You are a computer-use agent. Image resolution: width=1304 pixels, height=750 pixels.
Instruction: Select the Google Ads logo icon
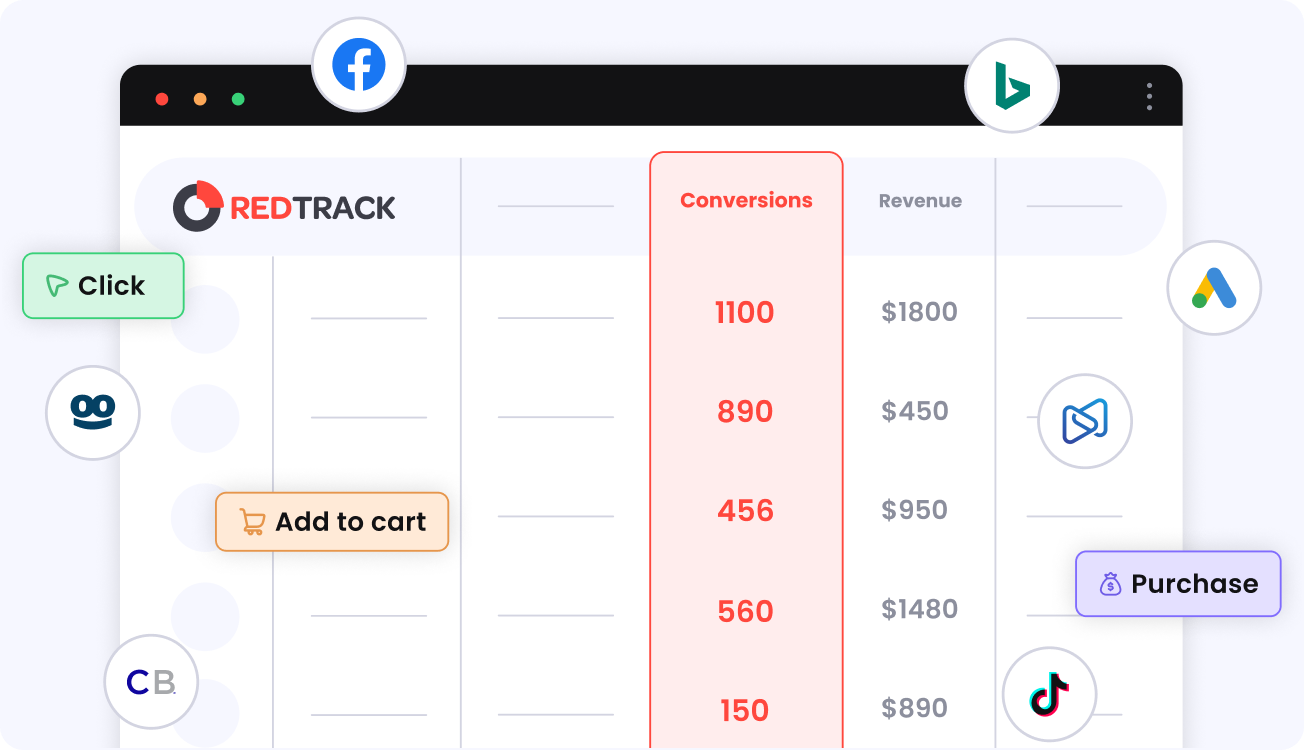1214,288
